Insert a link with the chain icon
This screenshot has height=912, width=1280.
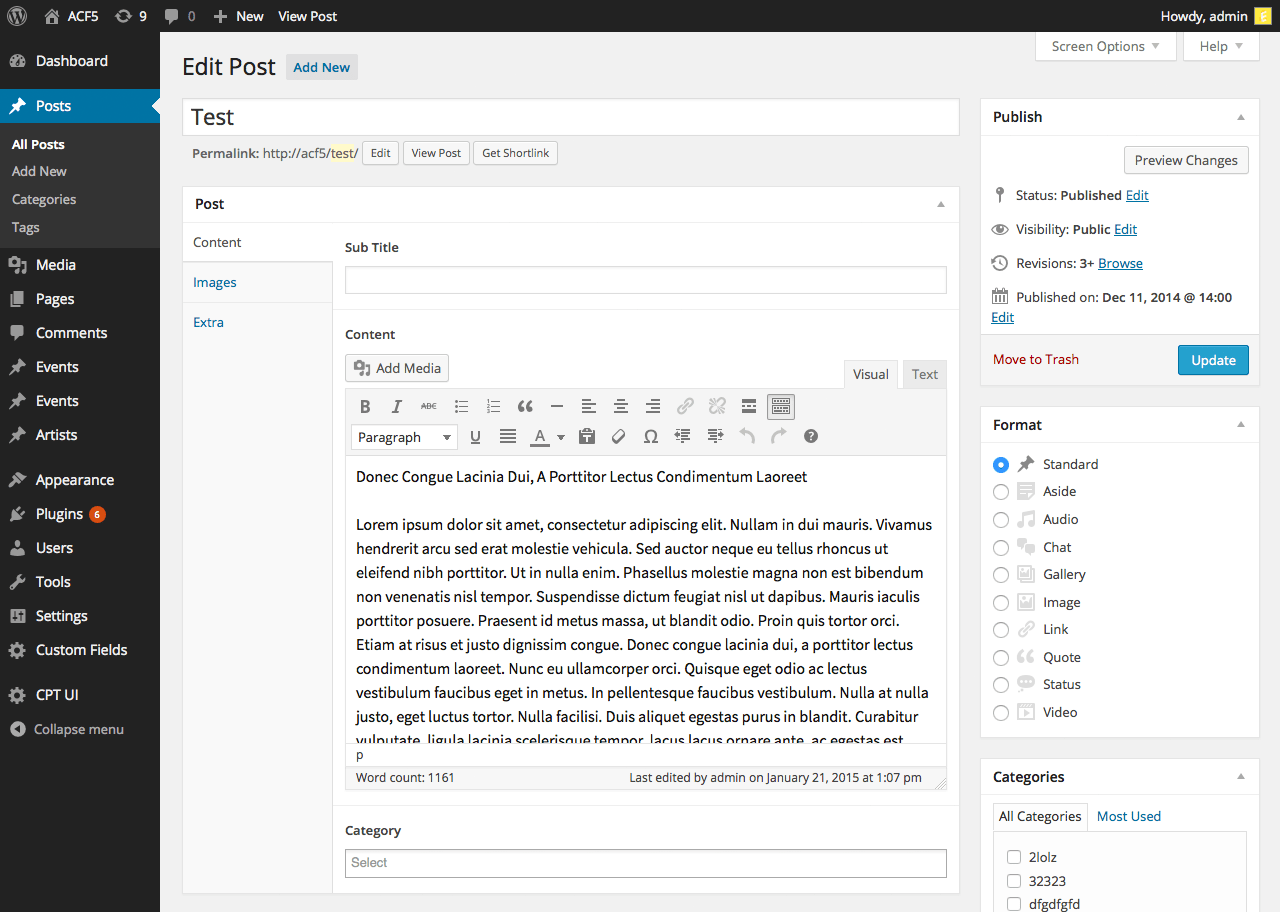click(685, 406)
